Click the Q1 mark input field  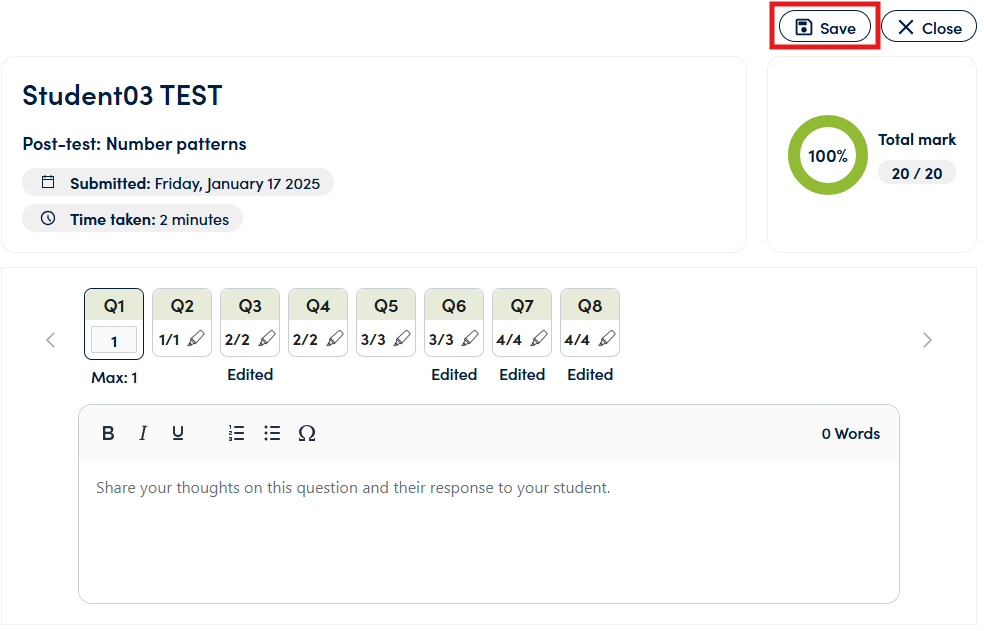[x=114, y=341]
